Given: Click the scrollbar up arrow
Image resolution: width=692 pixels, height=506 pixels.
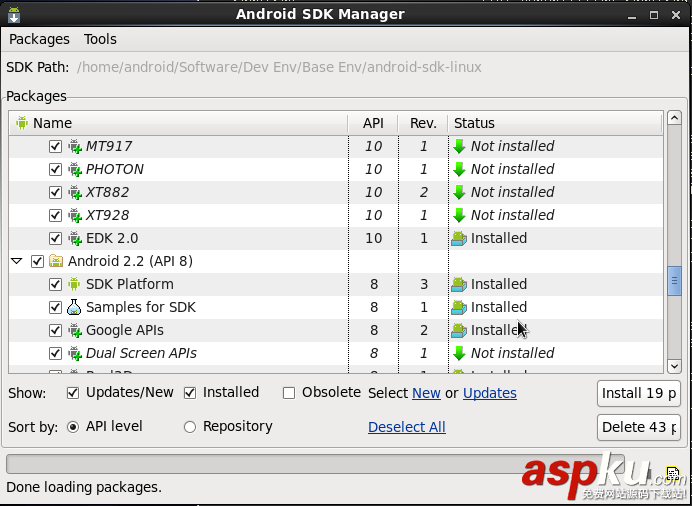Looking at the screenshot, I should click(674, 118).
